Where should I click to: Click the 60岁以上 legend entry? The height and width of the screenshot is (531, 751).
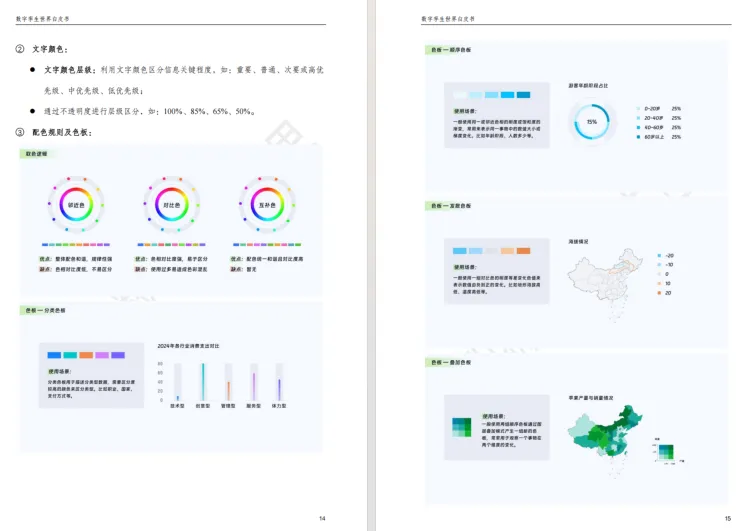tap(659, 137)
